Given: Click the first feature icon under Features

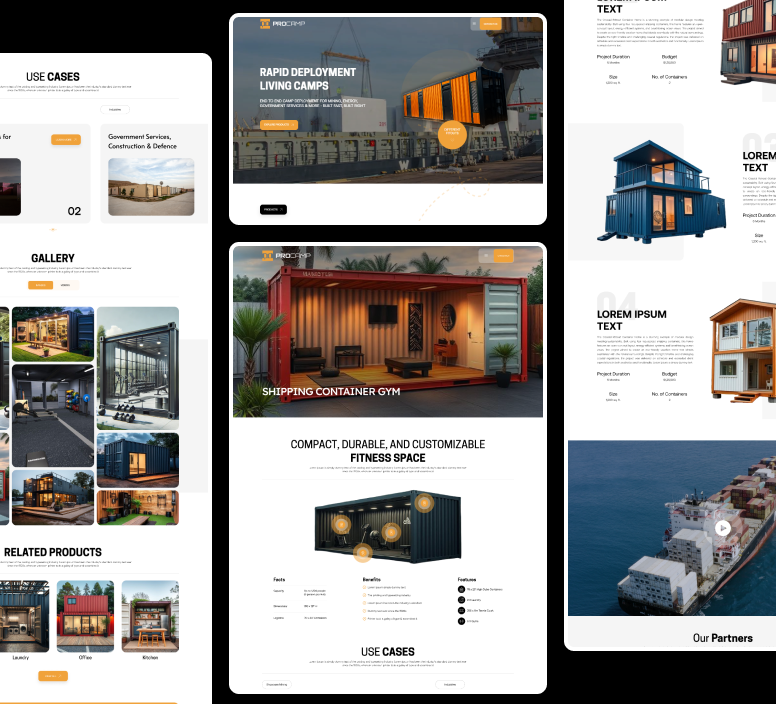Looking at the screenshot, I should 461,588.
